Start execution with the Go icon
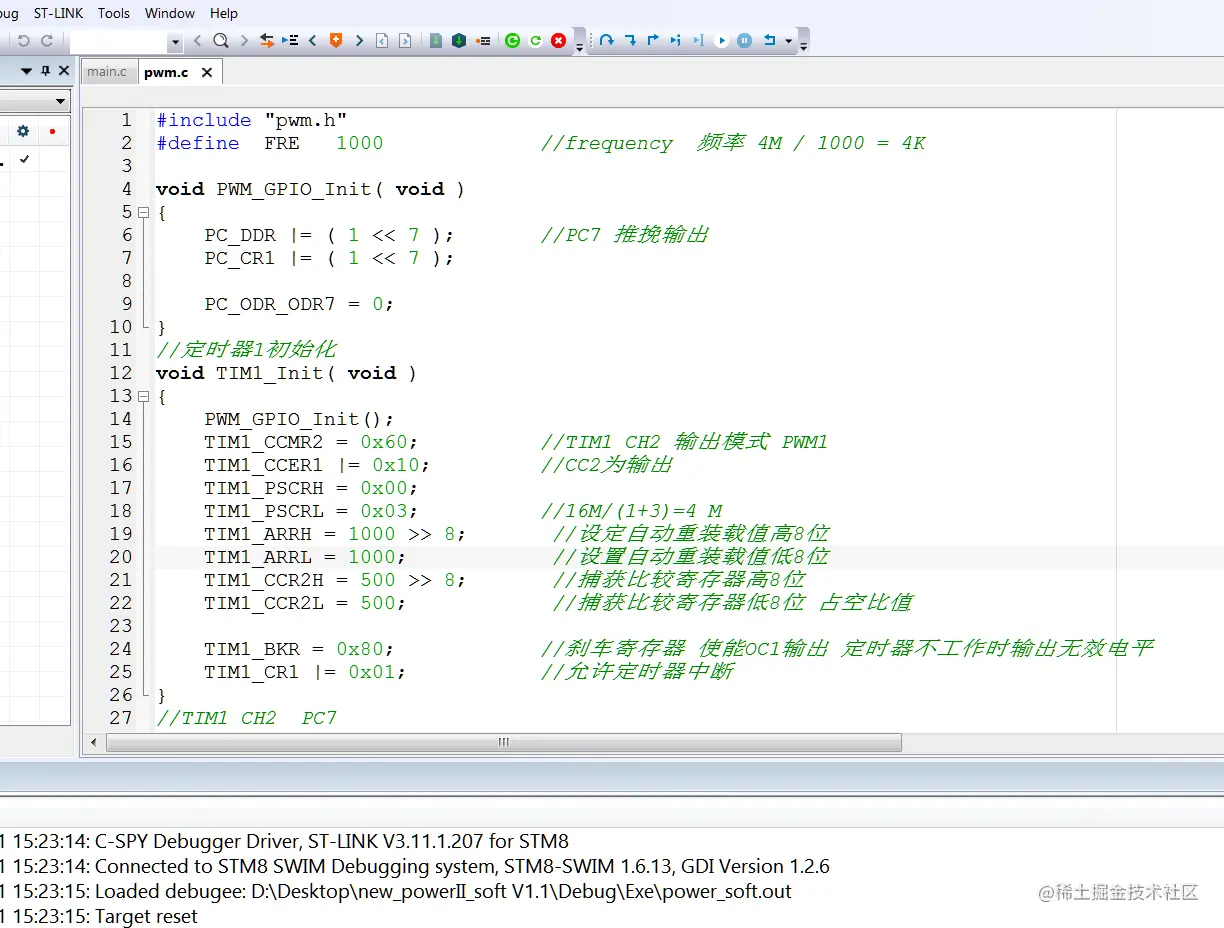 tap(721, 41)
